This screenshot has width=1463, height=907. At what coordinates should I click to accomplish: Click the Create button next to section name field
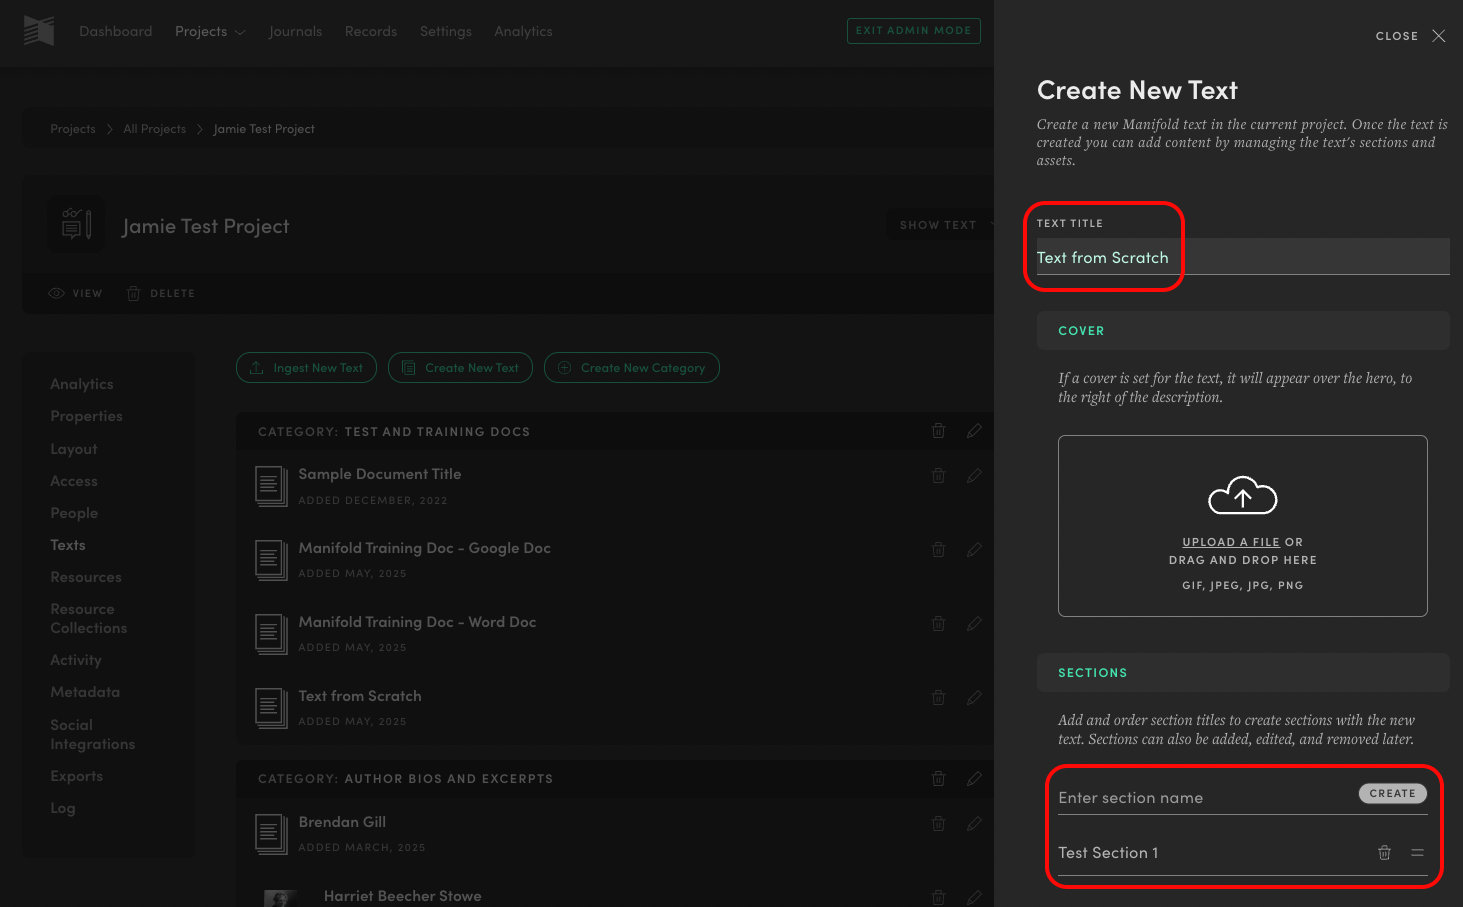click(x=1392, y=793)
